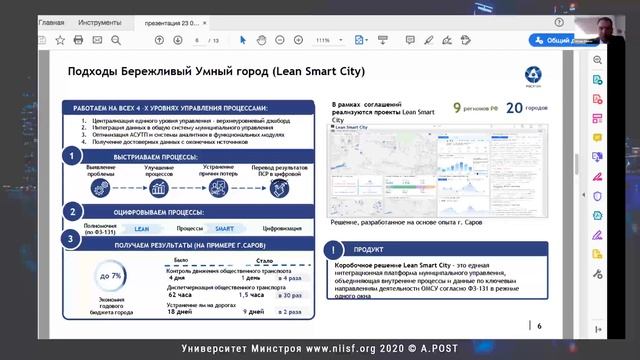Open the Create PDF tool in right pane
Image resolution: width=640 pixels, height=360 pixels.
[x=597, y=99]
